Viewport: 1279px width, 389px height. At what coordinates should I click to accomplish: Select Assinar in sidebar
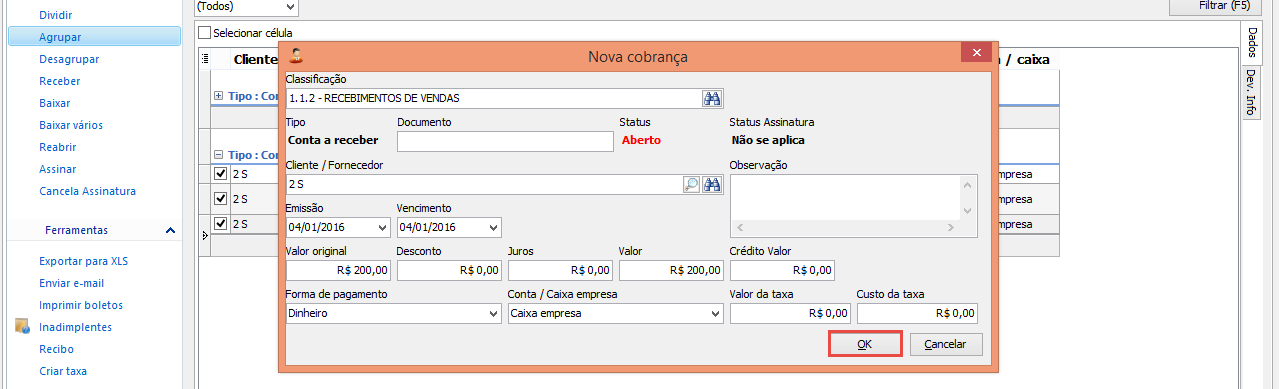(57, 169)
